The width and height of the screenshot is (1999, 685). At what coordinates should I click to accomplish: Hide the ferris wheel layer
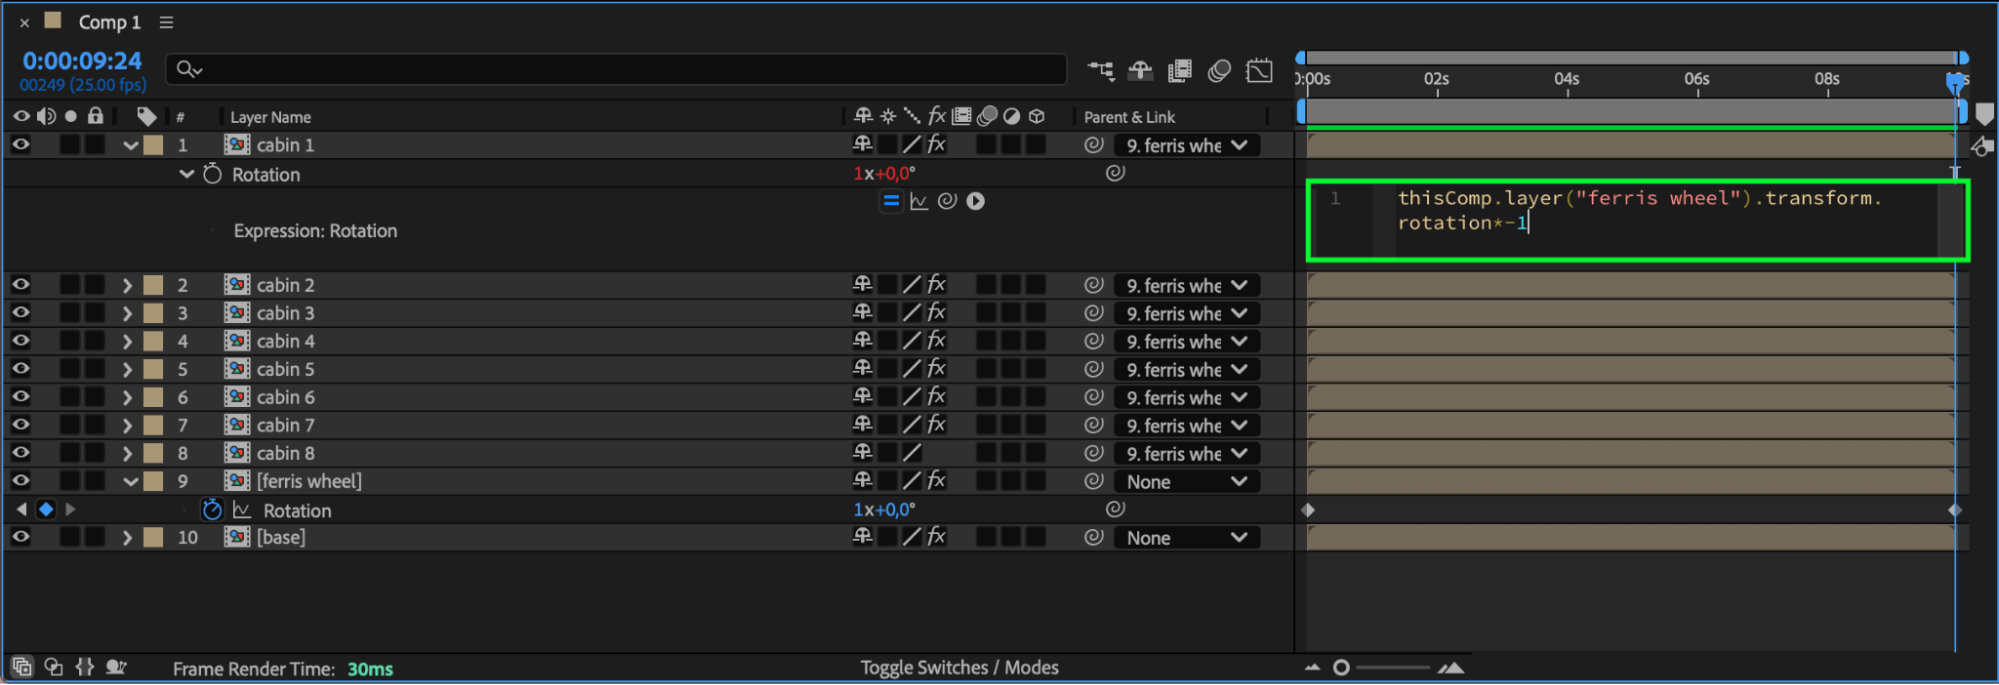coord(20,481)
